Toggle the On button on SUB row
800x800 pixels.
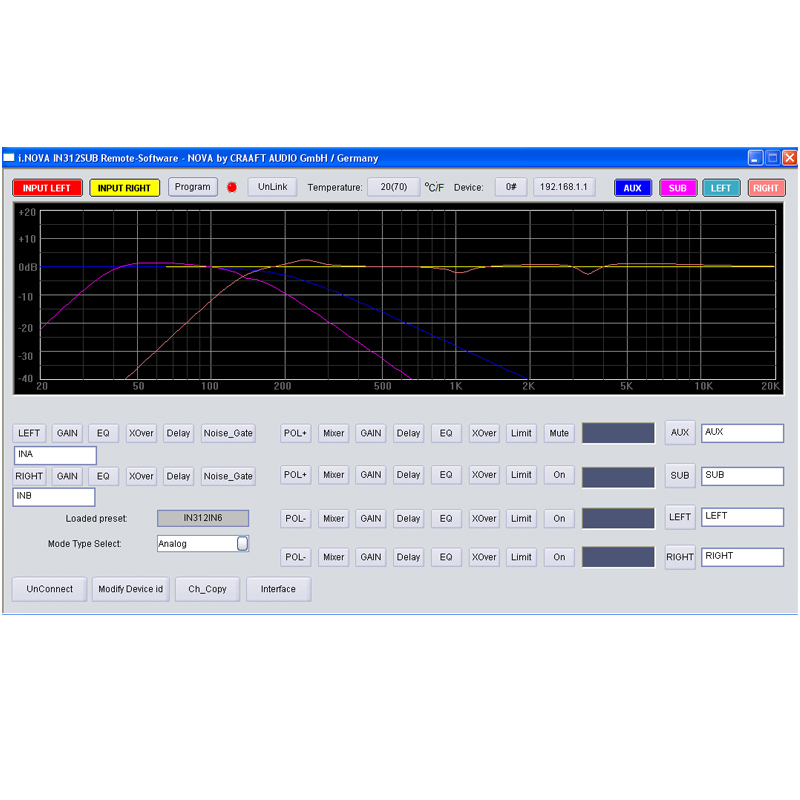point(559,475)
